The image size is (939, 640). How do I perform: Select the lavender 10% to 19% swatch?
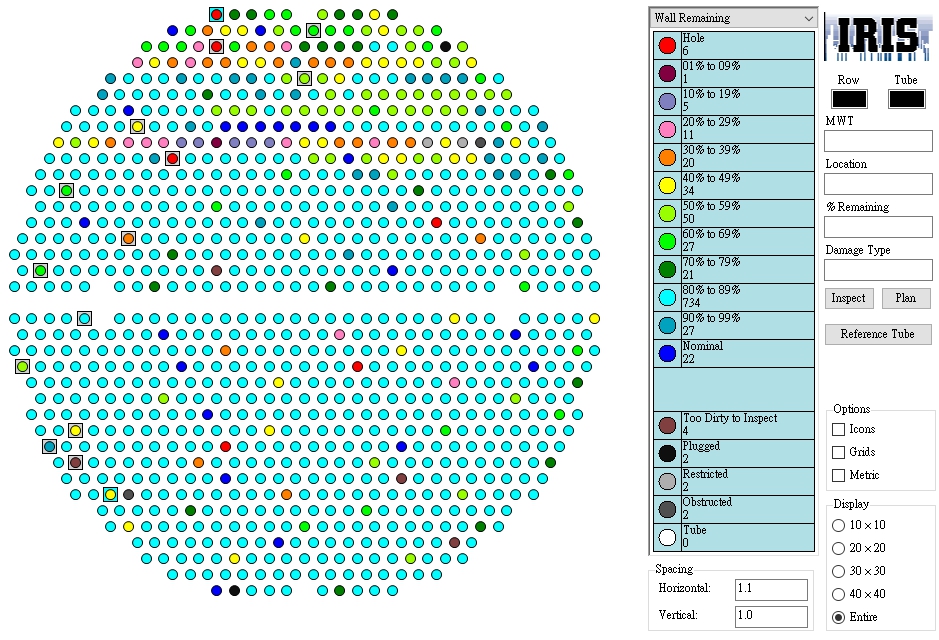[667, 101]
